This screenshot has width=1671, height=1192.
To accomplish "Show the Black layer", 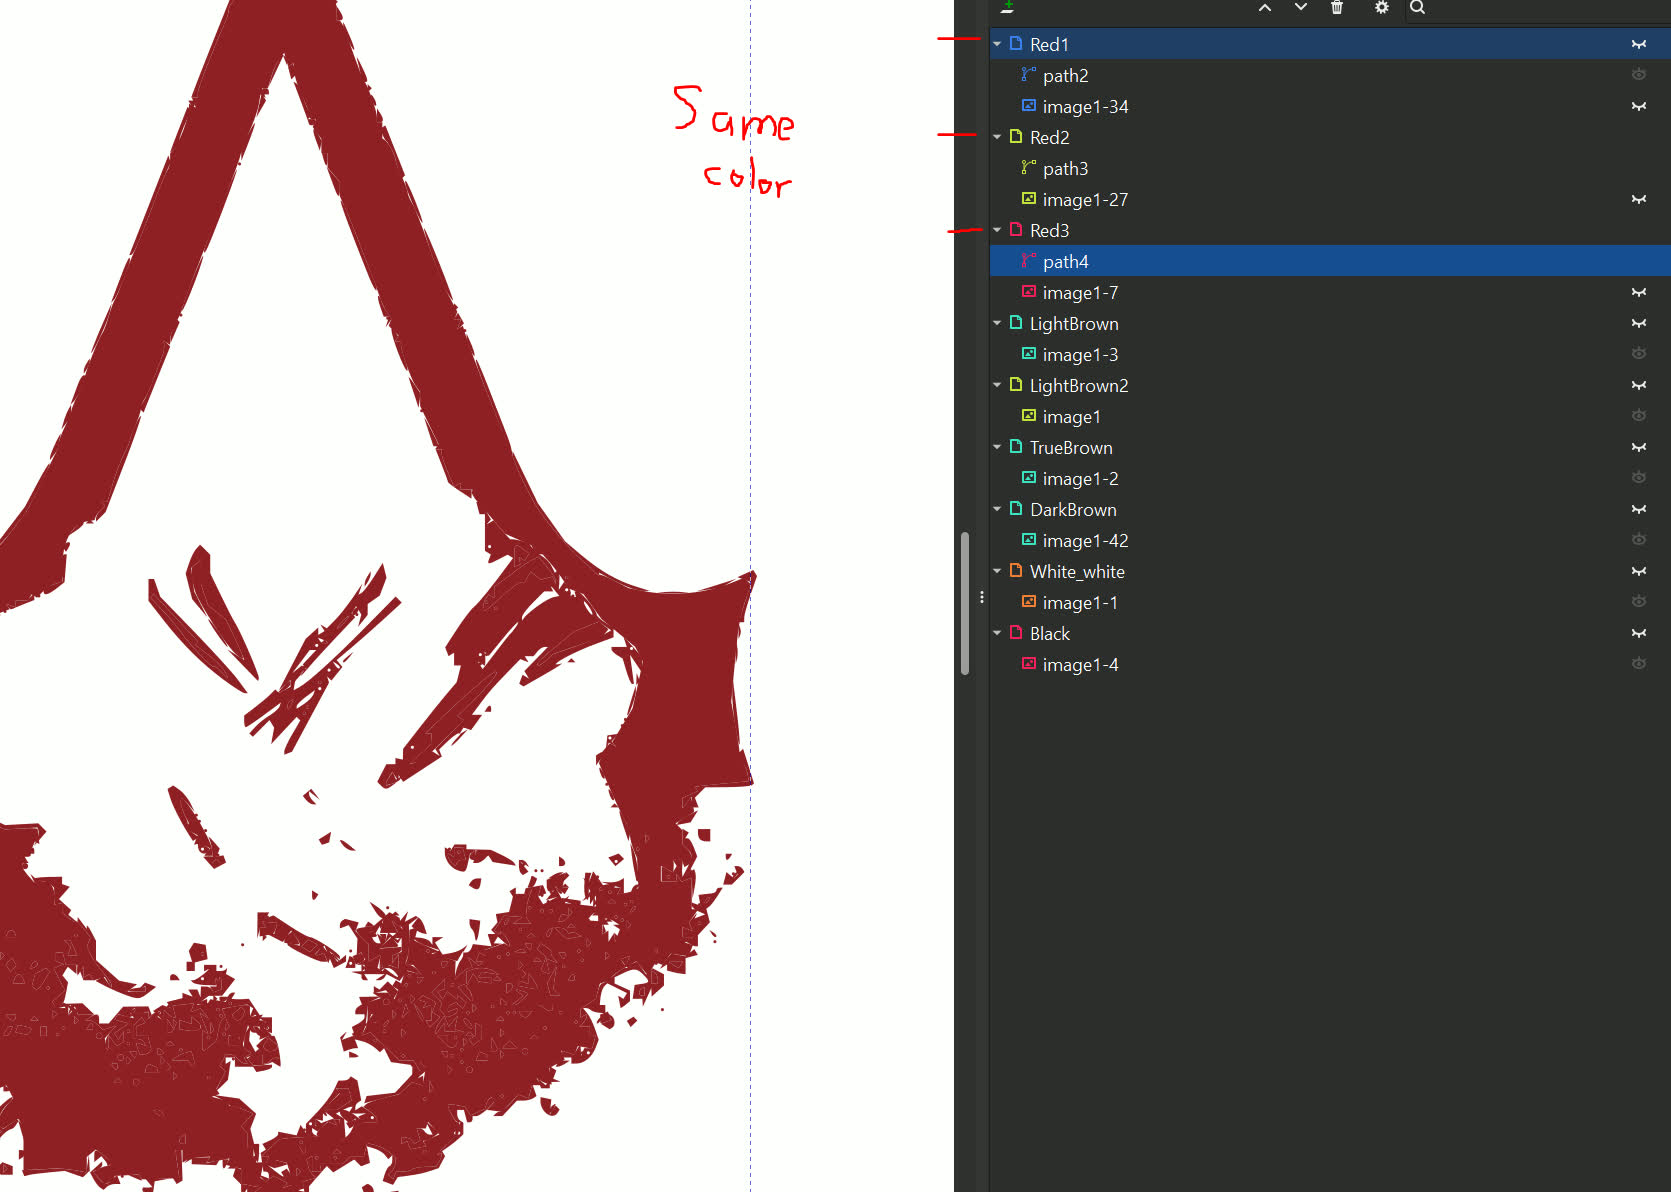I will pos(1639,633).
